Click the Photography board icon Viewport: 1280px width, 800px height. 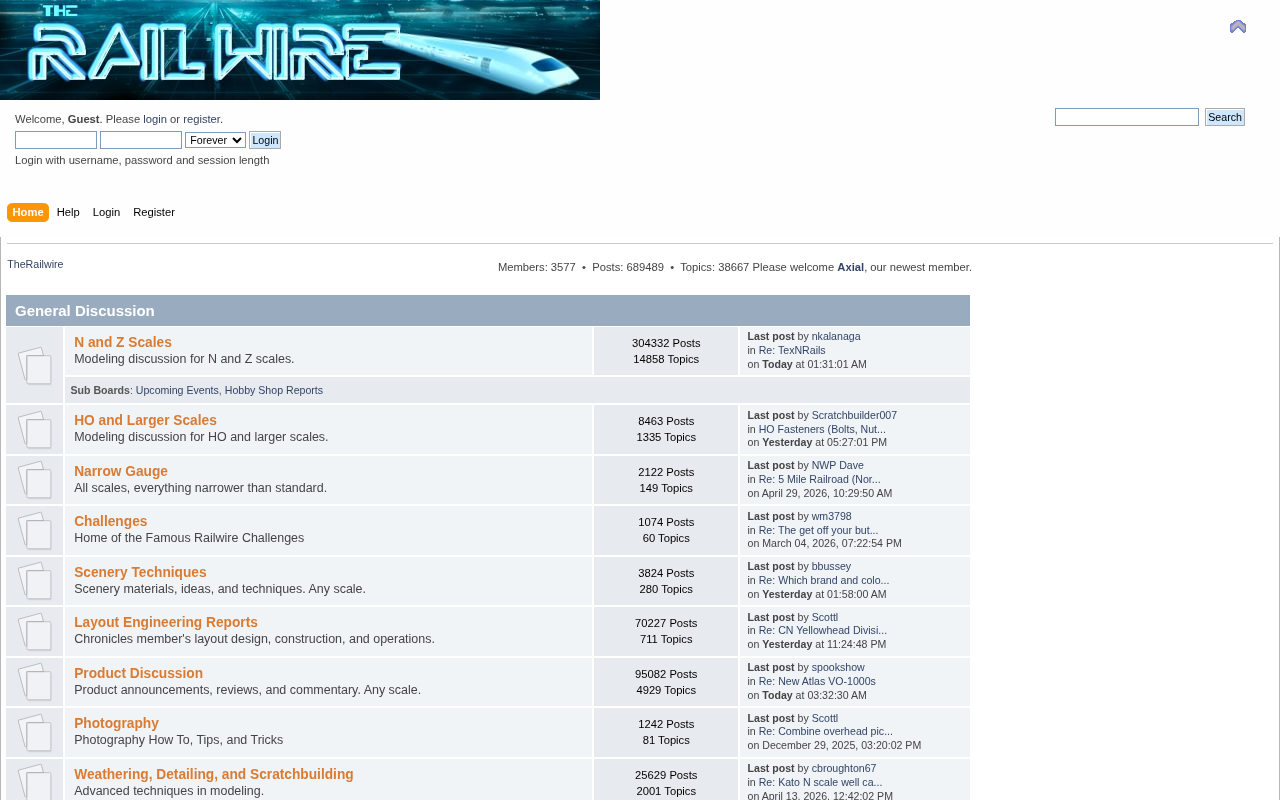pyautogui.click(x=35, y=733)
